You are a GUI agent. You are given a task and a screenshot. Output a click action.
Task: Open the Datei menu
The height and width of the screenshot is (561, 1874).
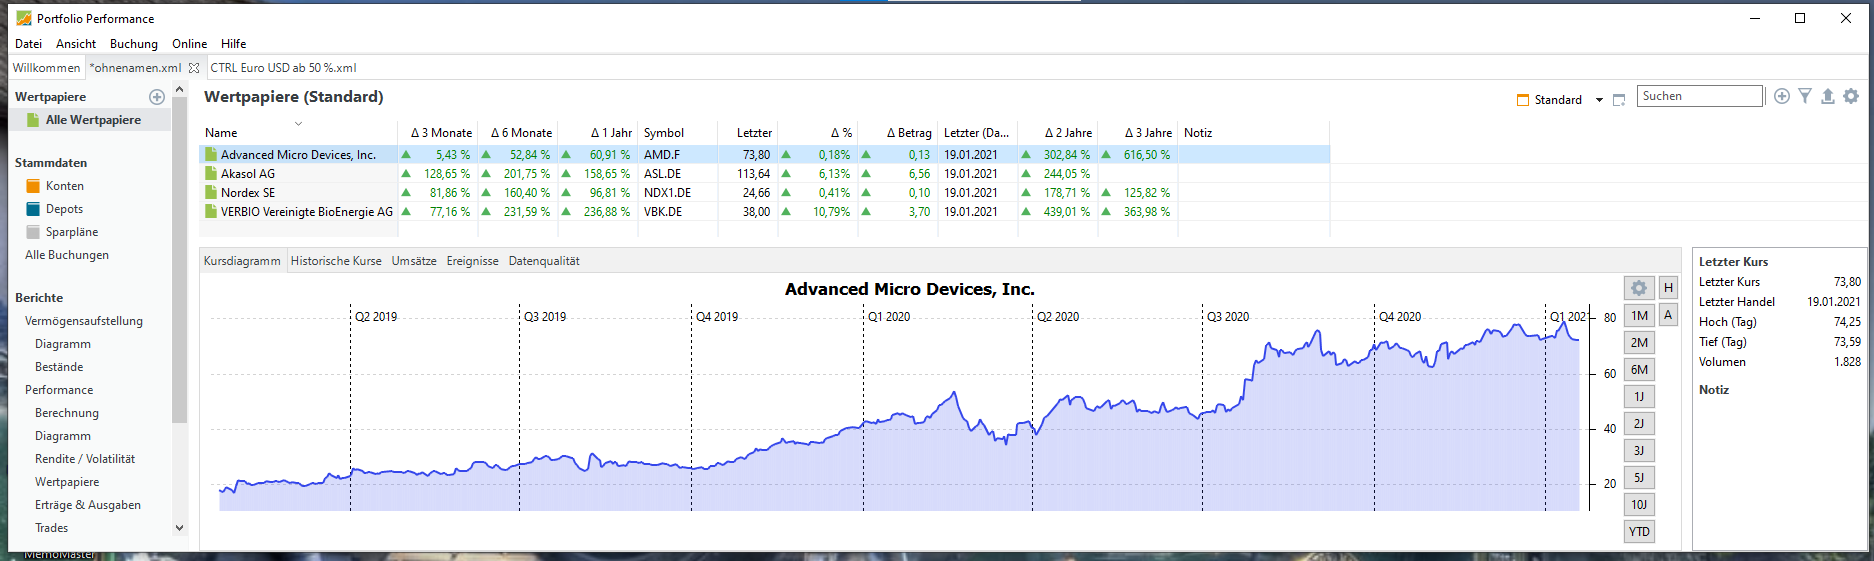tap(28, 44)
